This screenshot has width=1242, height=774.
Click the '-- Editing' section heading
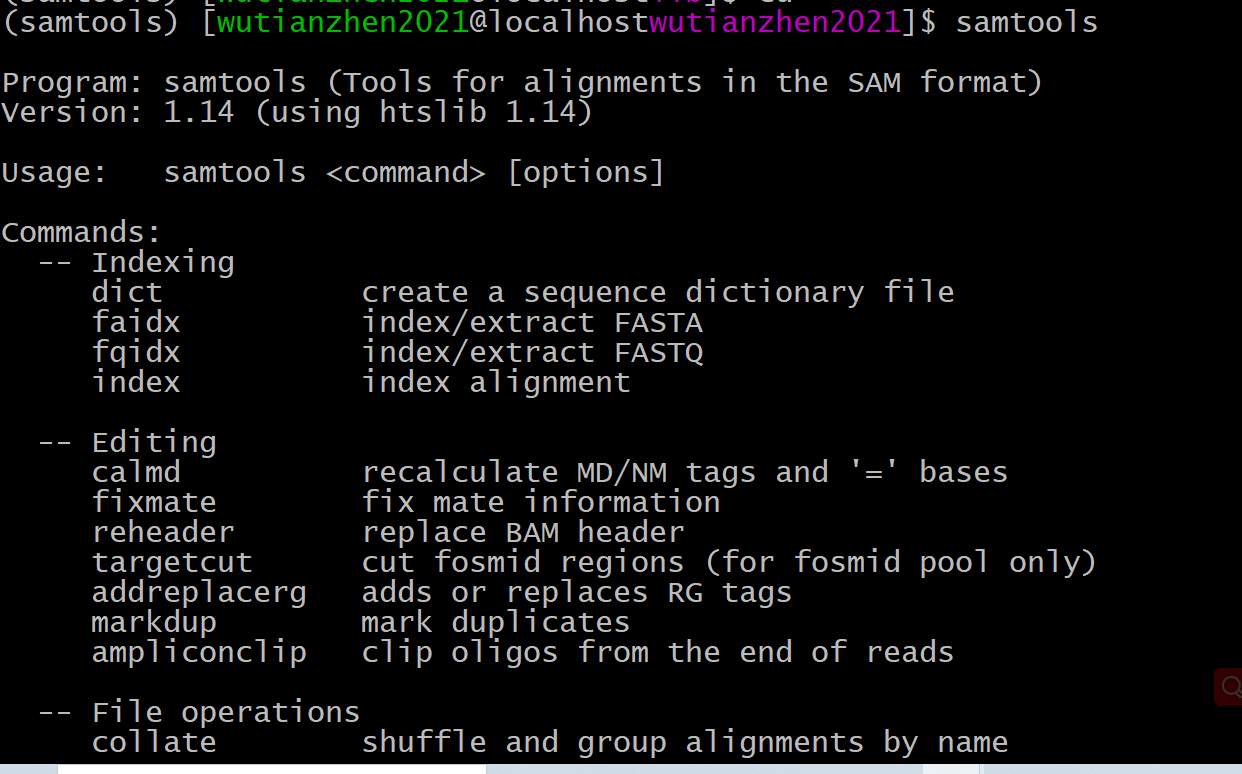[127, 442]
